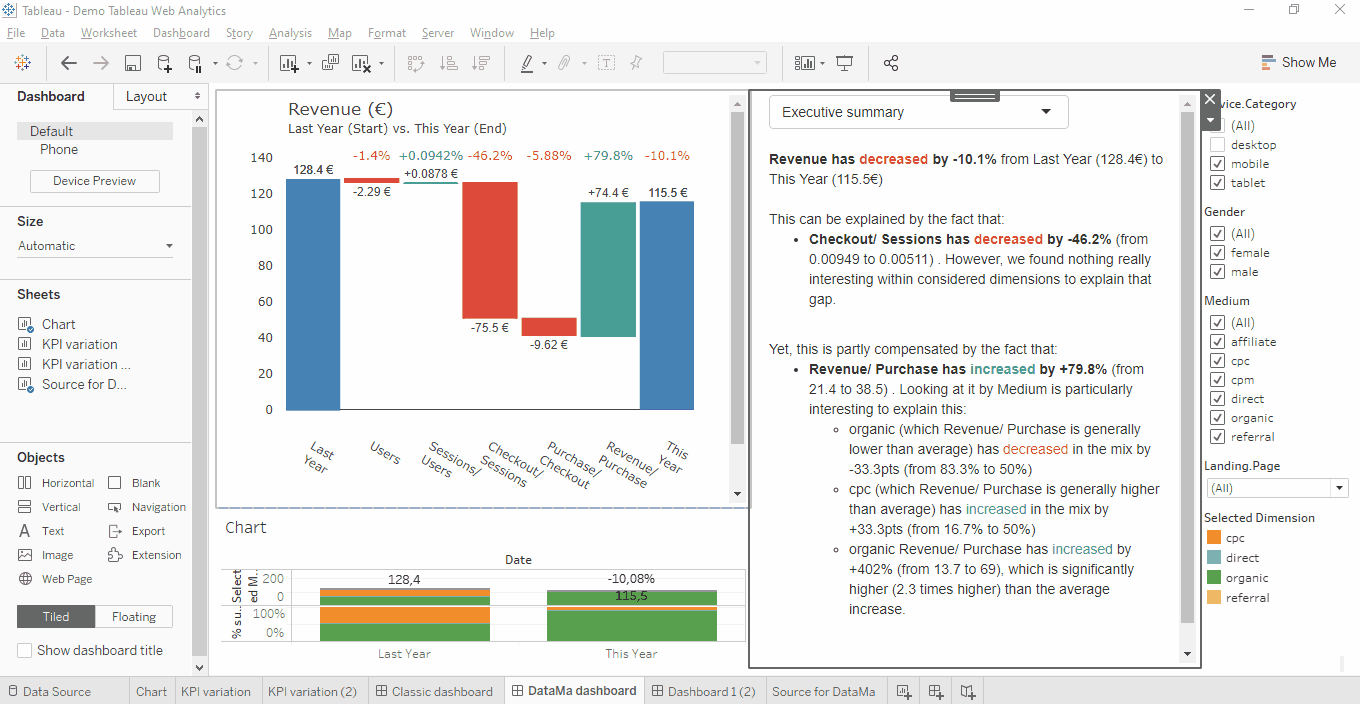Viewport: 1360px width, 704px height.
Task: Click the New Worksheet toolbar icon
Action: tap(289, 62)
